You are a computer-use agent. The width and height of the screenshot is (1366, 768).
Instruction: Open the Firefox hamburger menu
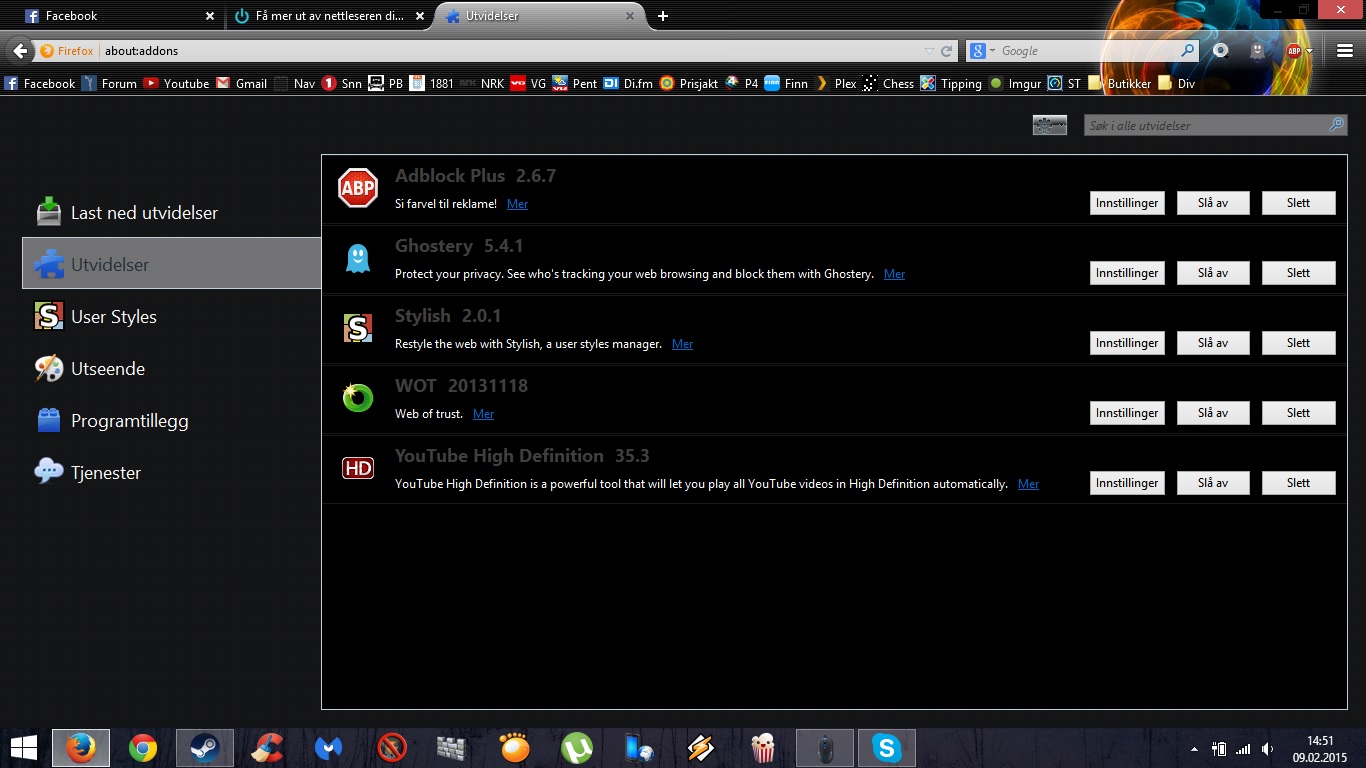tap(1344, 51)
